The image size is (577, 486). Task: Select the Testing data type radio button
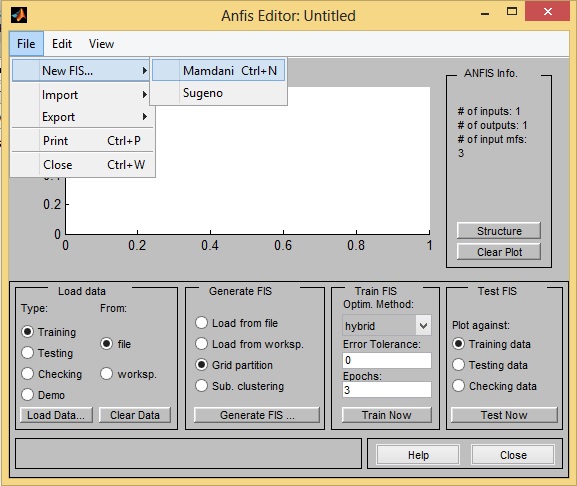28,353
